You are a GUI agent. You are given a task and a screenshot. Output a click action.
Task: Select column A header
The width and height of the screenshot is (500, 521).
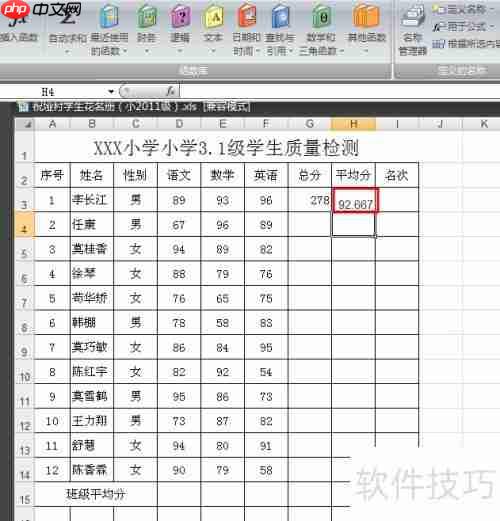[x=52, y=124]
